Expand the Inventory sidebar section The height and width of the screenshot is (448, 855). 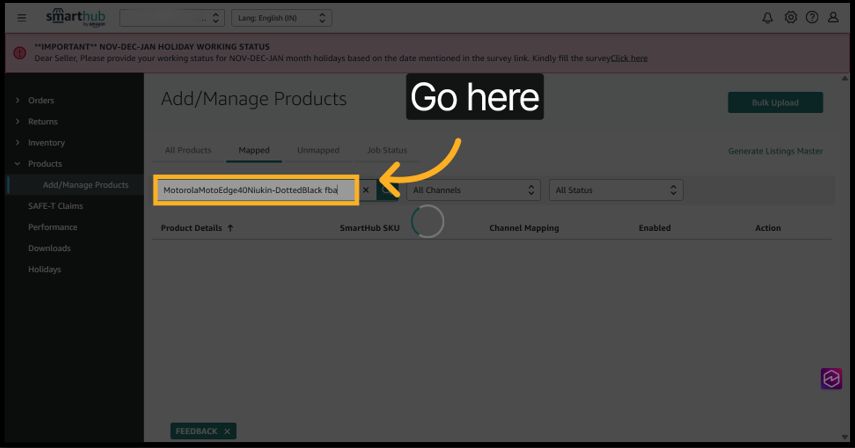(x=46, y=143)
